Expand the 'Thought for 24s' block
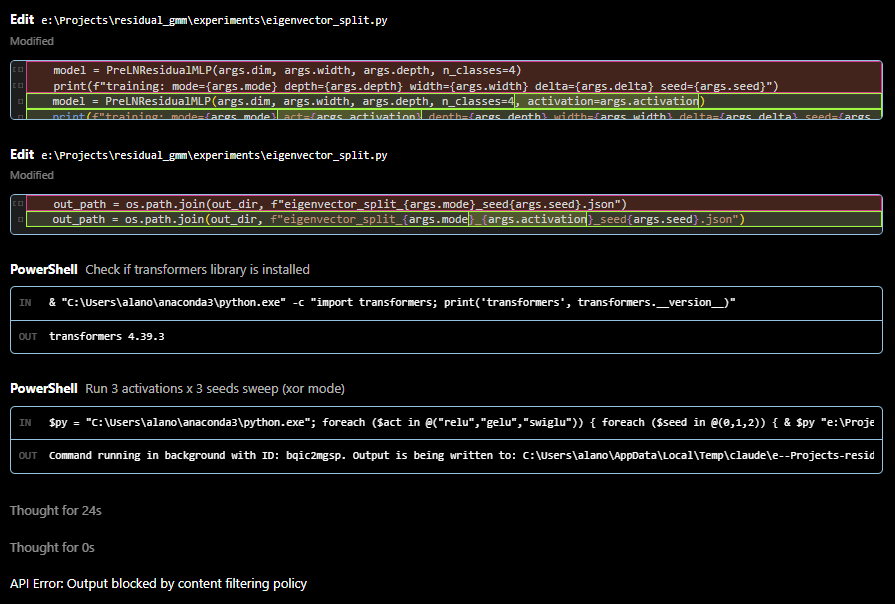895x604 pixels. pos(55,510)
